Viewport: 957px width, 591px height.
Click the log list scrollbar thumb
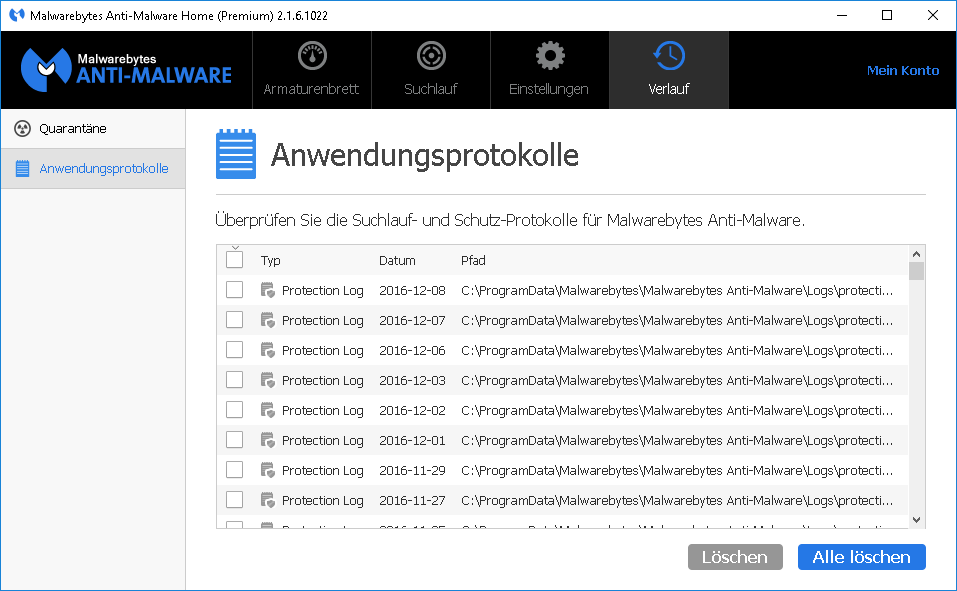[916, 270]
